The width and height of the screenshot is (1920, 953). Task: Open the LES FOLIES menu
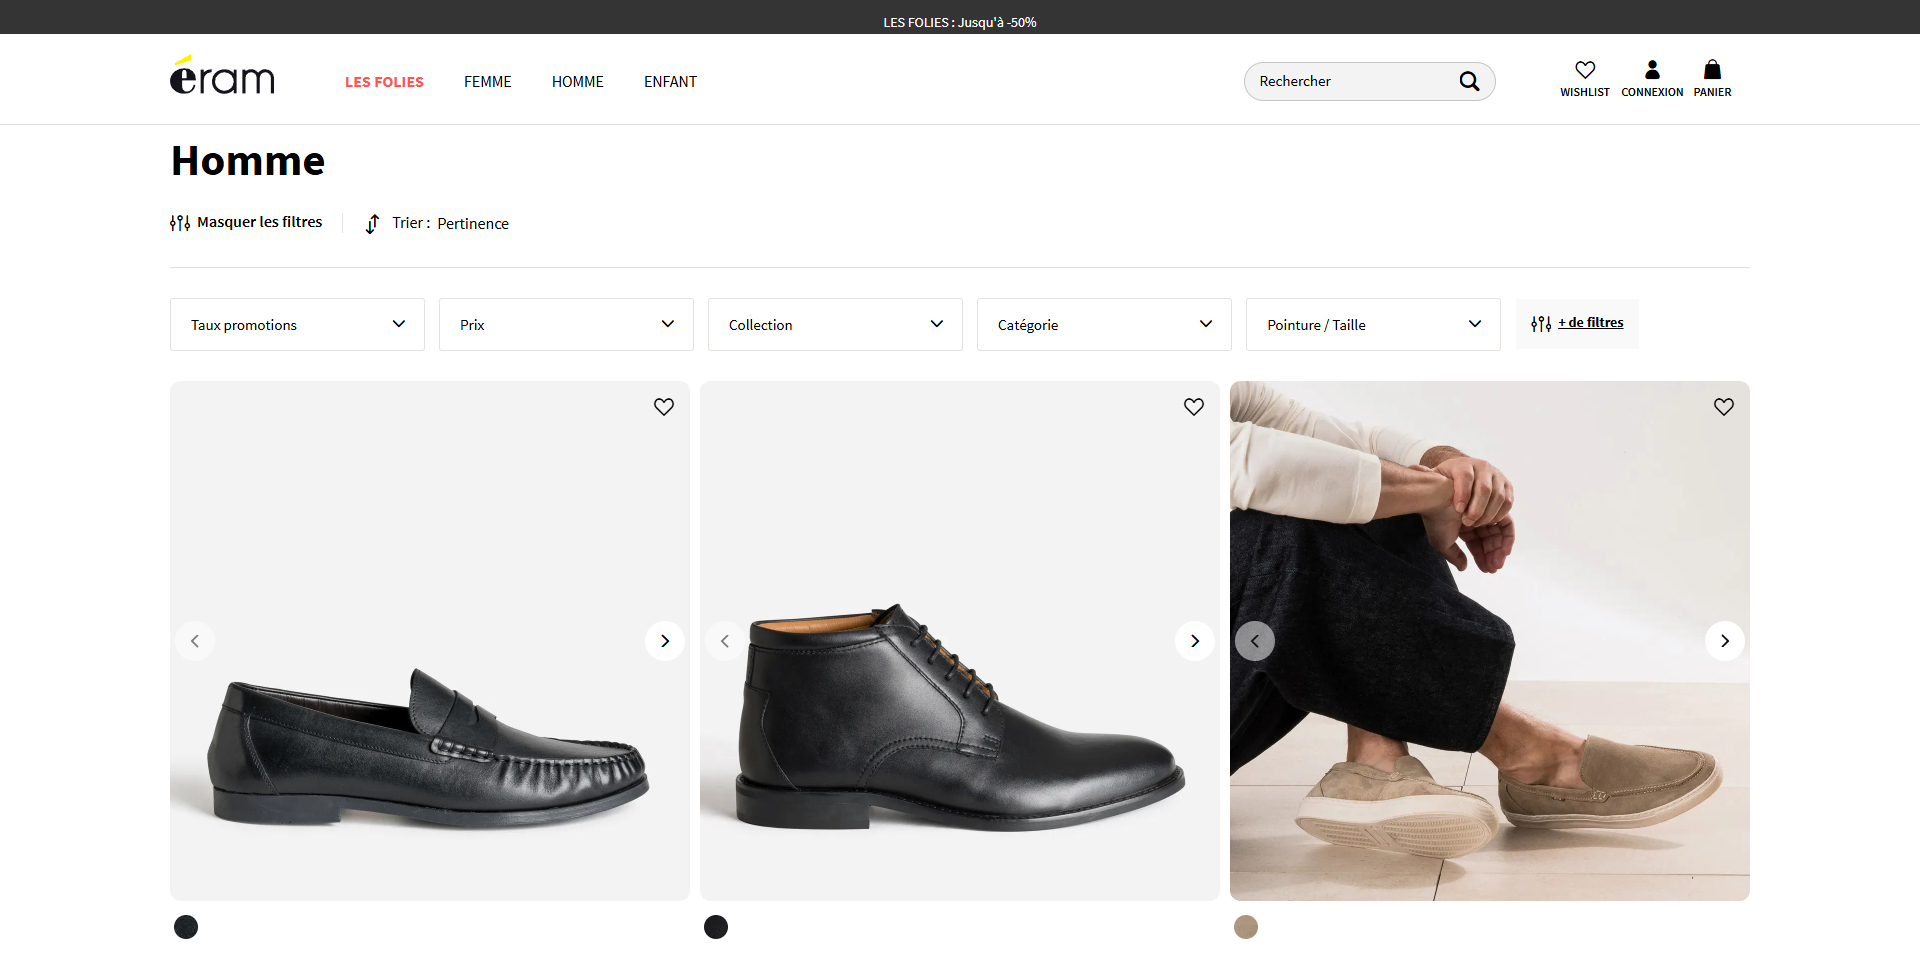pos(384,82)
